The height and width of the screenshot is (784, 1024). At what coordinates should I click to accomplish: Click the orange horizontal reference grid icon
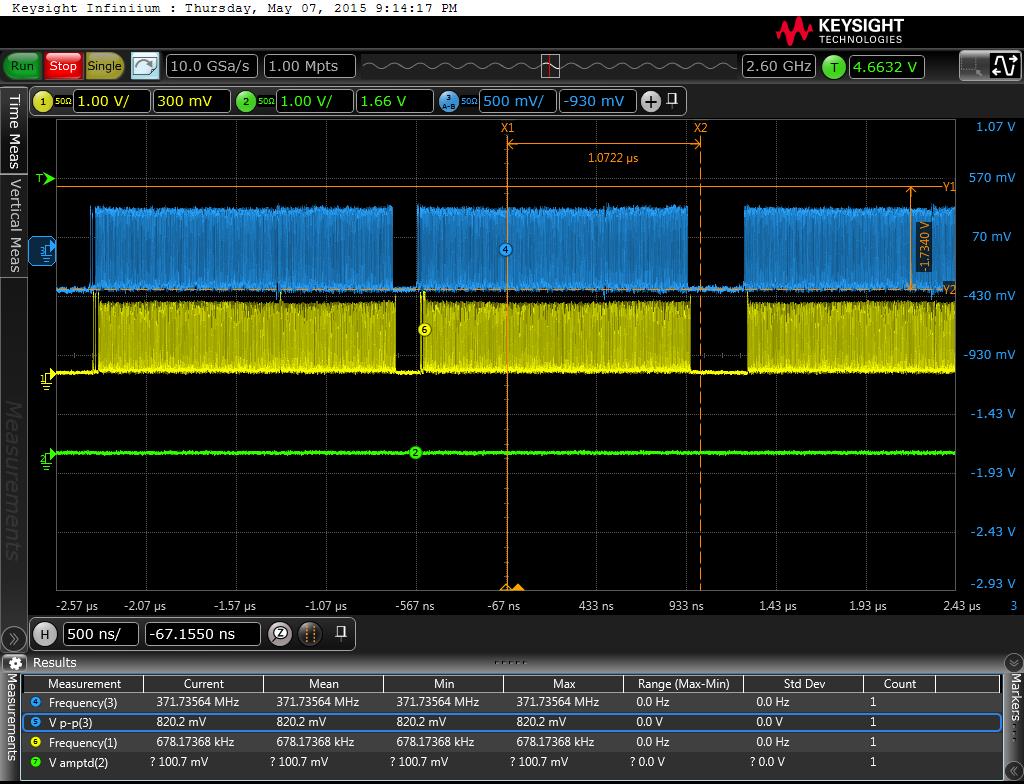pyautogui.click(x=311, y=633)
